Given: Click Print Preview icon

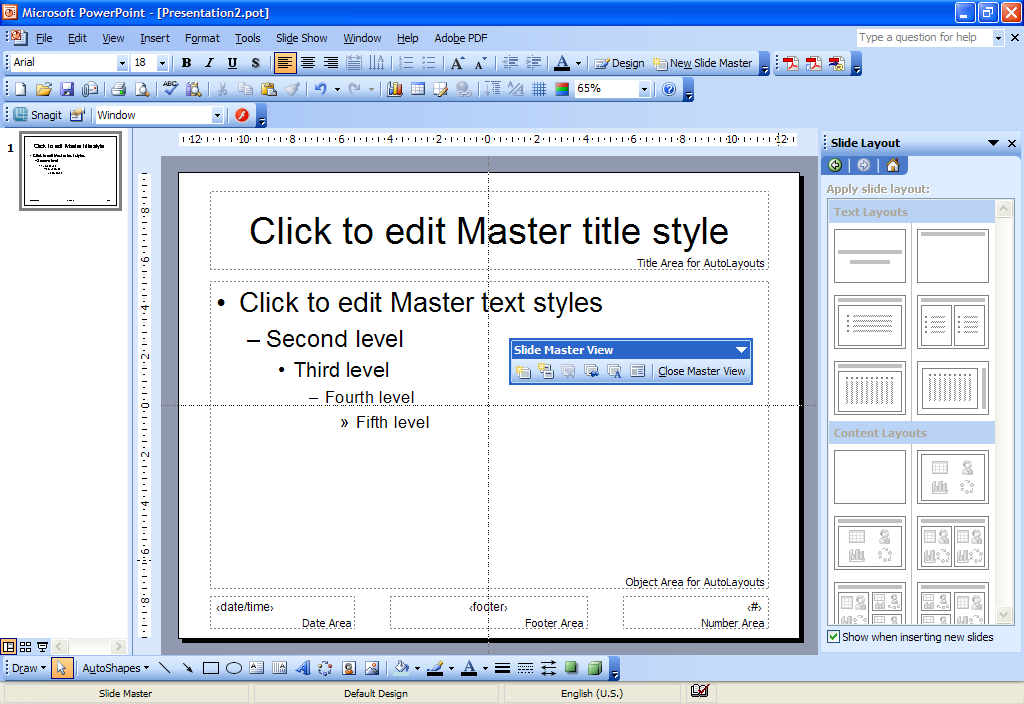Looking at the screenshot, I should (x=141, y=89).
